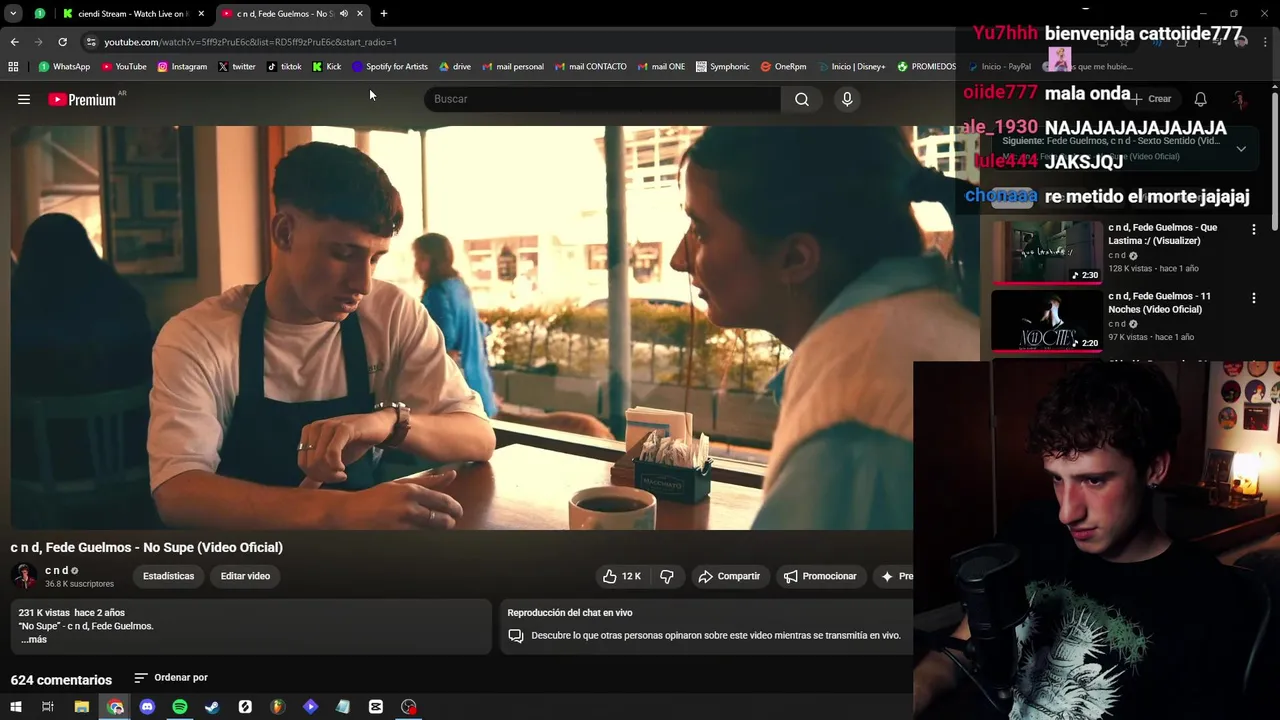
Task: Click the 11 Noches (Video Oficial) title
Action: [1159, 302]
